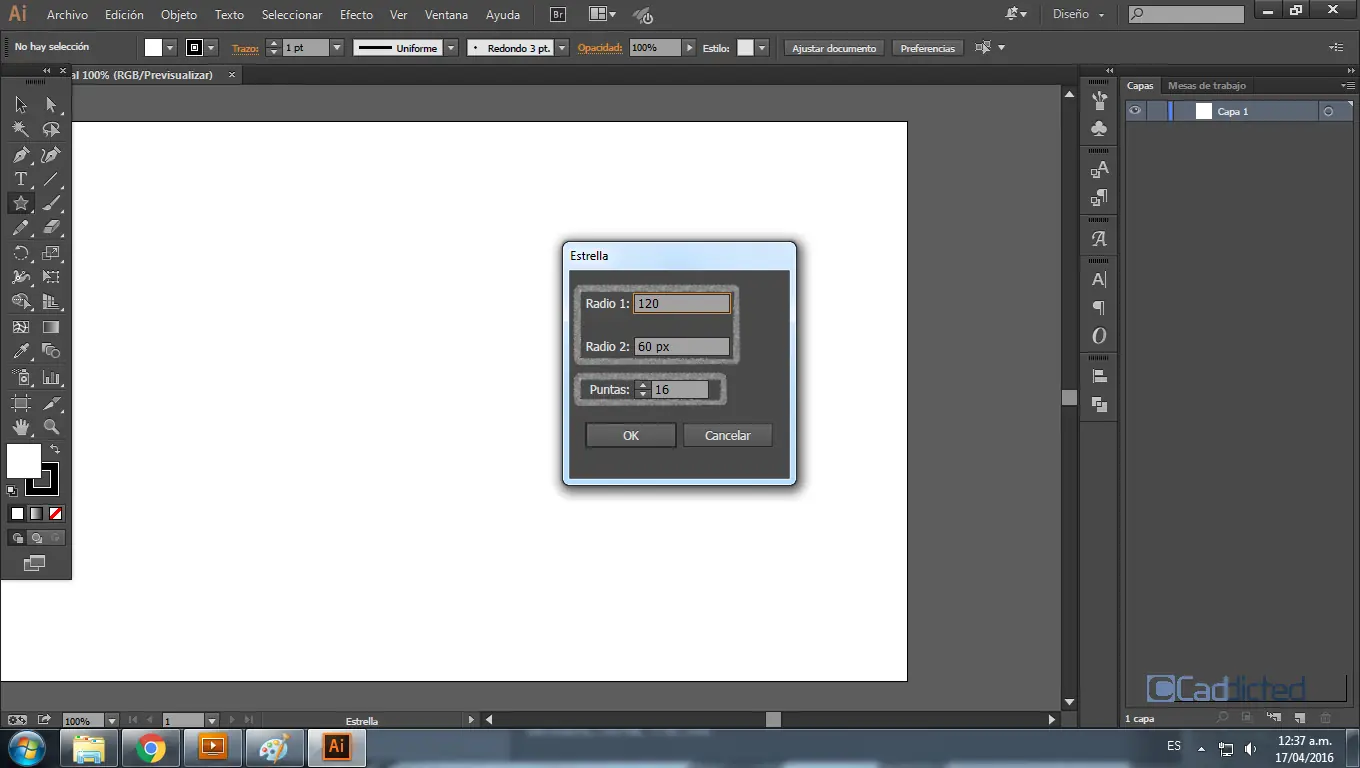Select the Type tool
Image resolution: width=1360 pixels, height=768 pixels.
click(x=21, y=179)
